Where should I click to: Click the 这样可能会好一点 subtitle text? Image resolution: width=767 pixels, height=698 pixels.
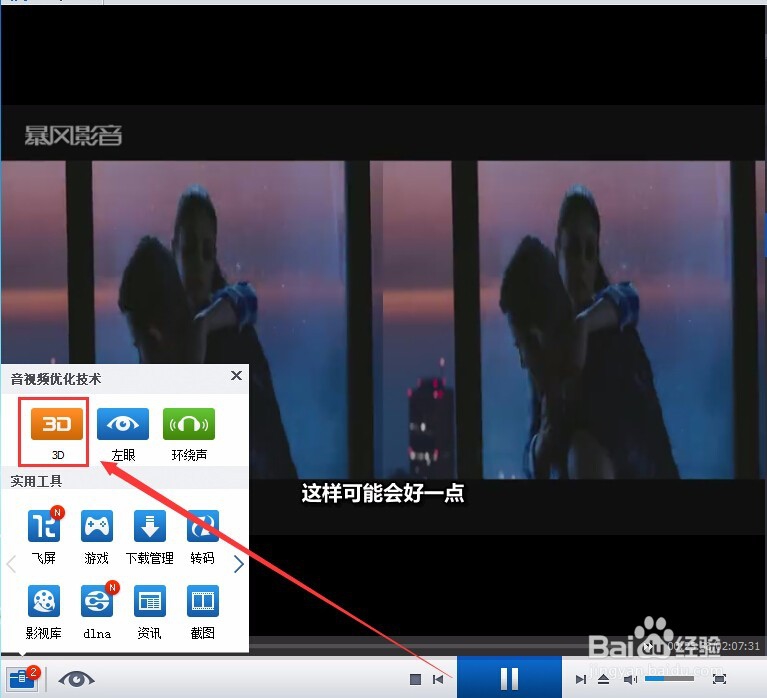(383, 493)
